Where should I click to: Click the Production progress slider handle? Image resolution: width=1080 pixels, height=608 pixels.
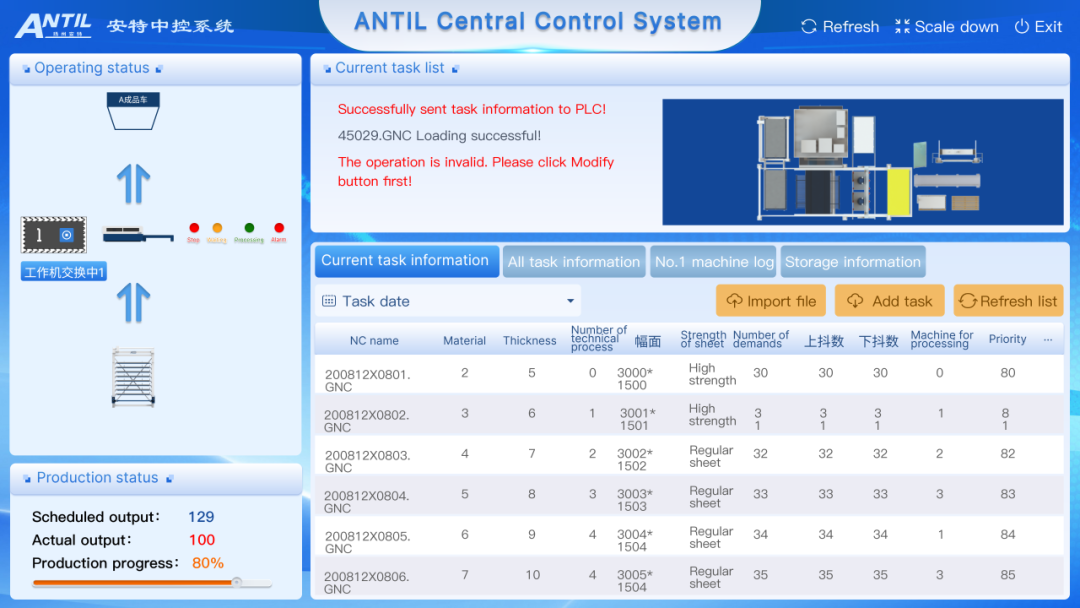tap(237, 582)
